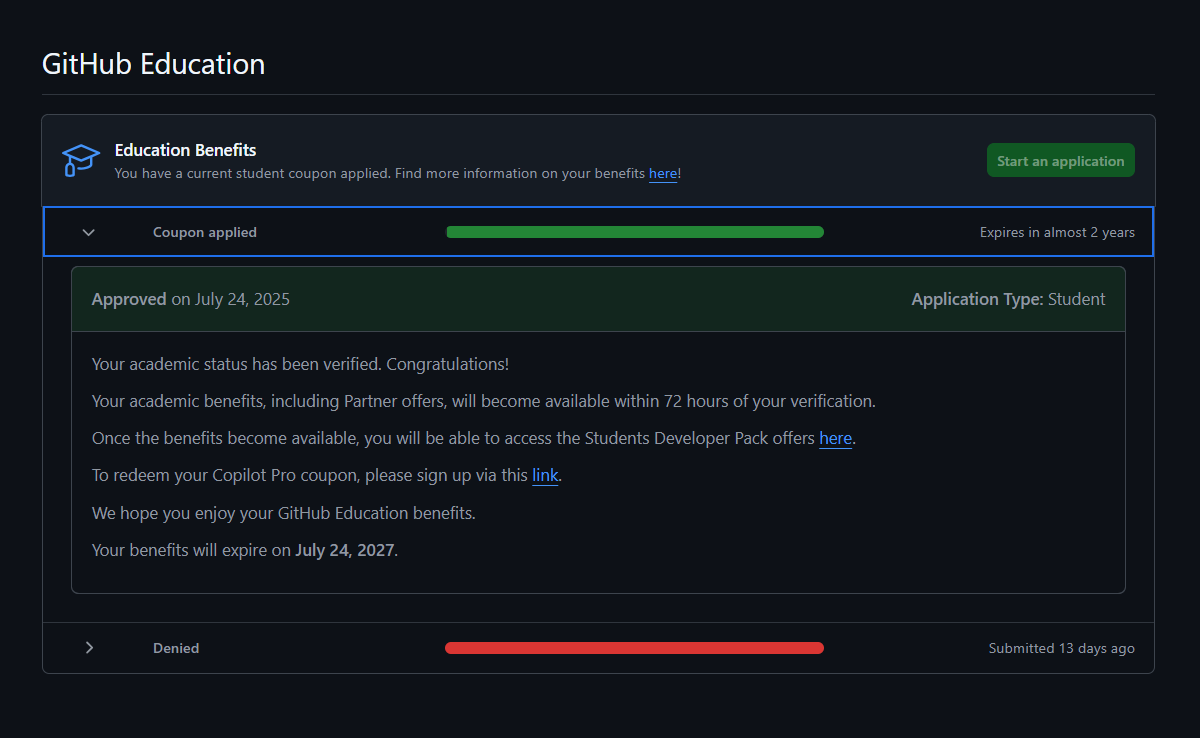Screen dimensions: 1200x738
Task: Click the 'Application Type: Student' text
Action: (x=1008, y=299)
